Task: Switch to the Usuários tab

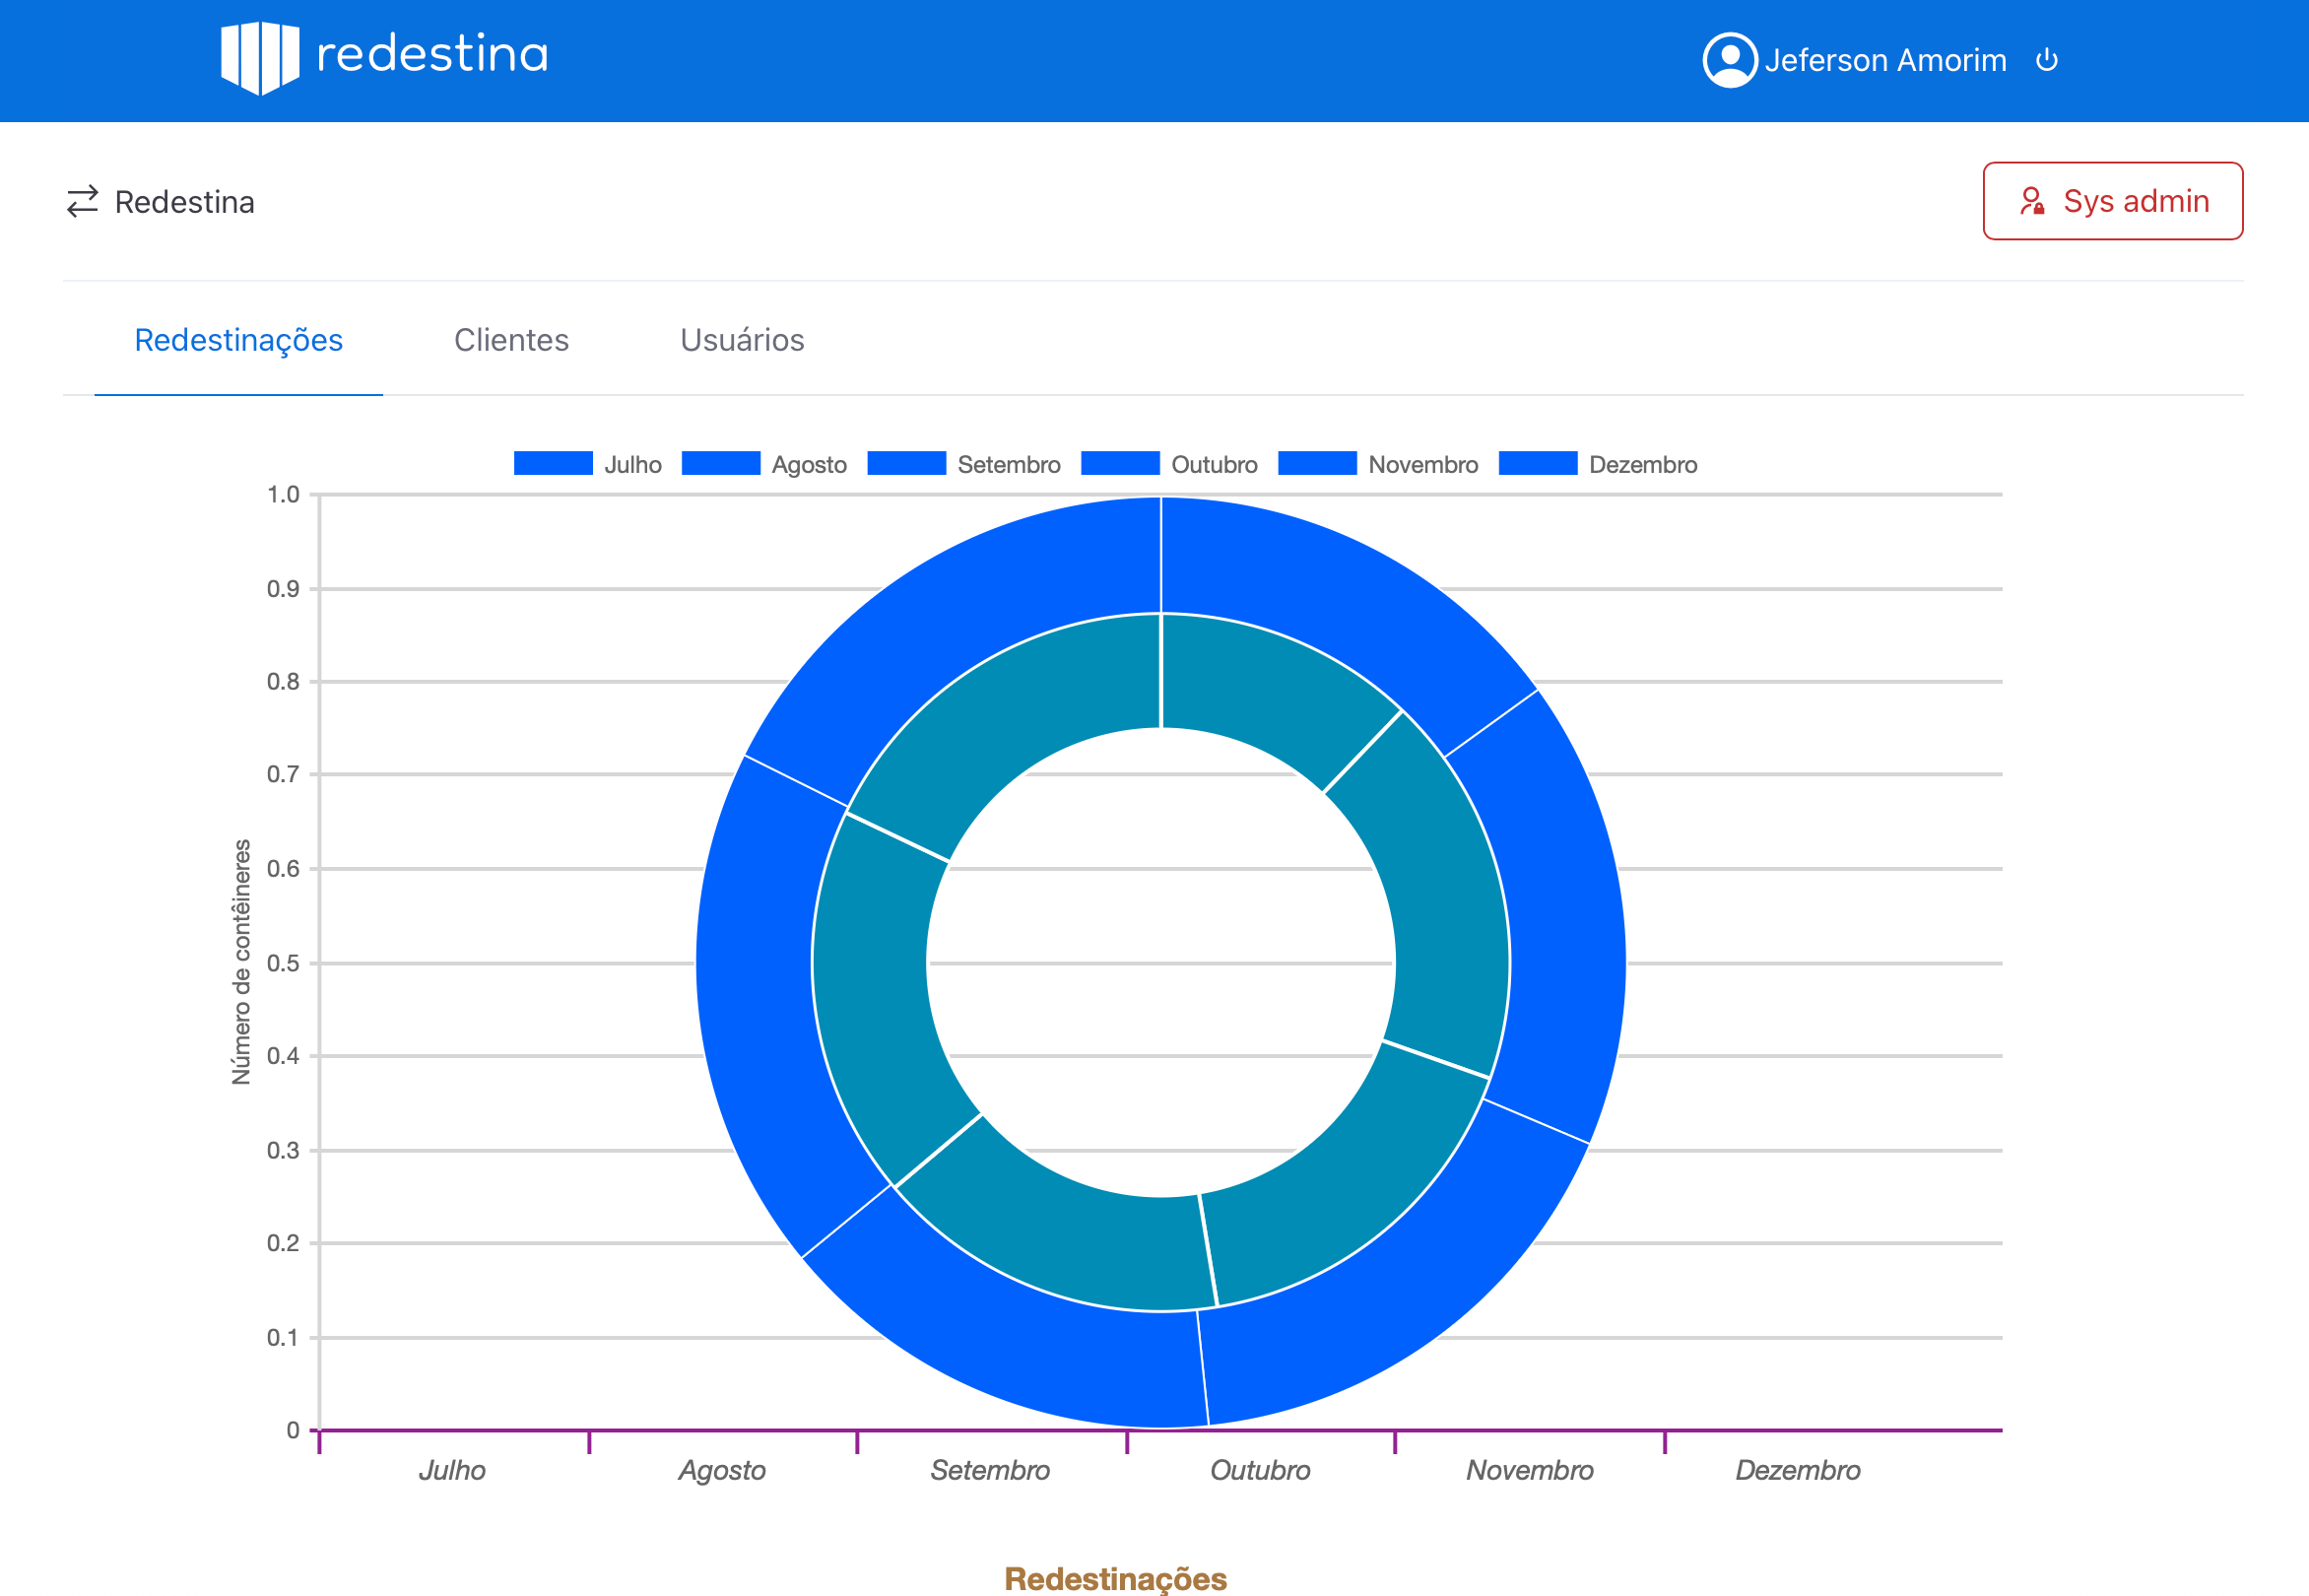Action: coord(741,340)
